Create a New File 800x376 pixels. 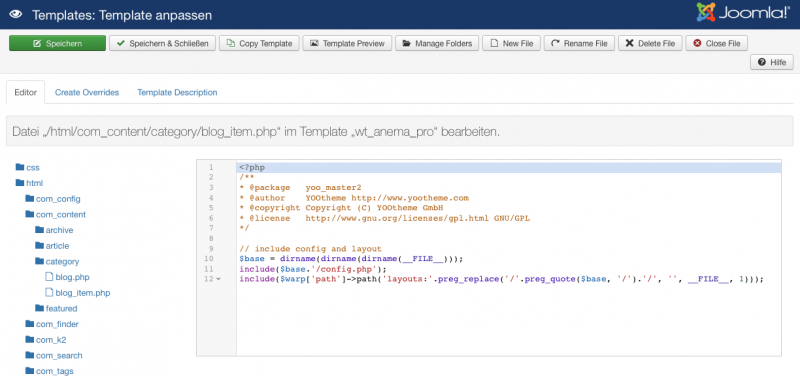click(x=511, y=43)
